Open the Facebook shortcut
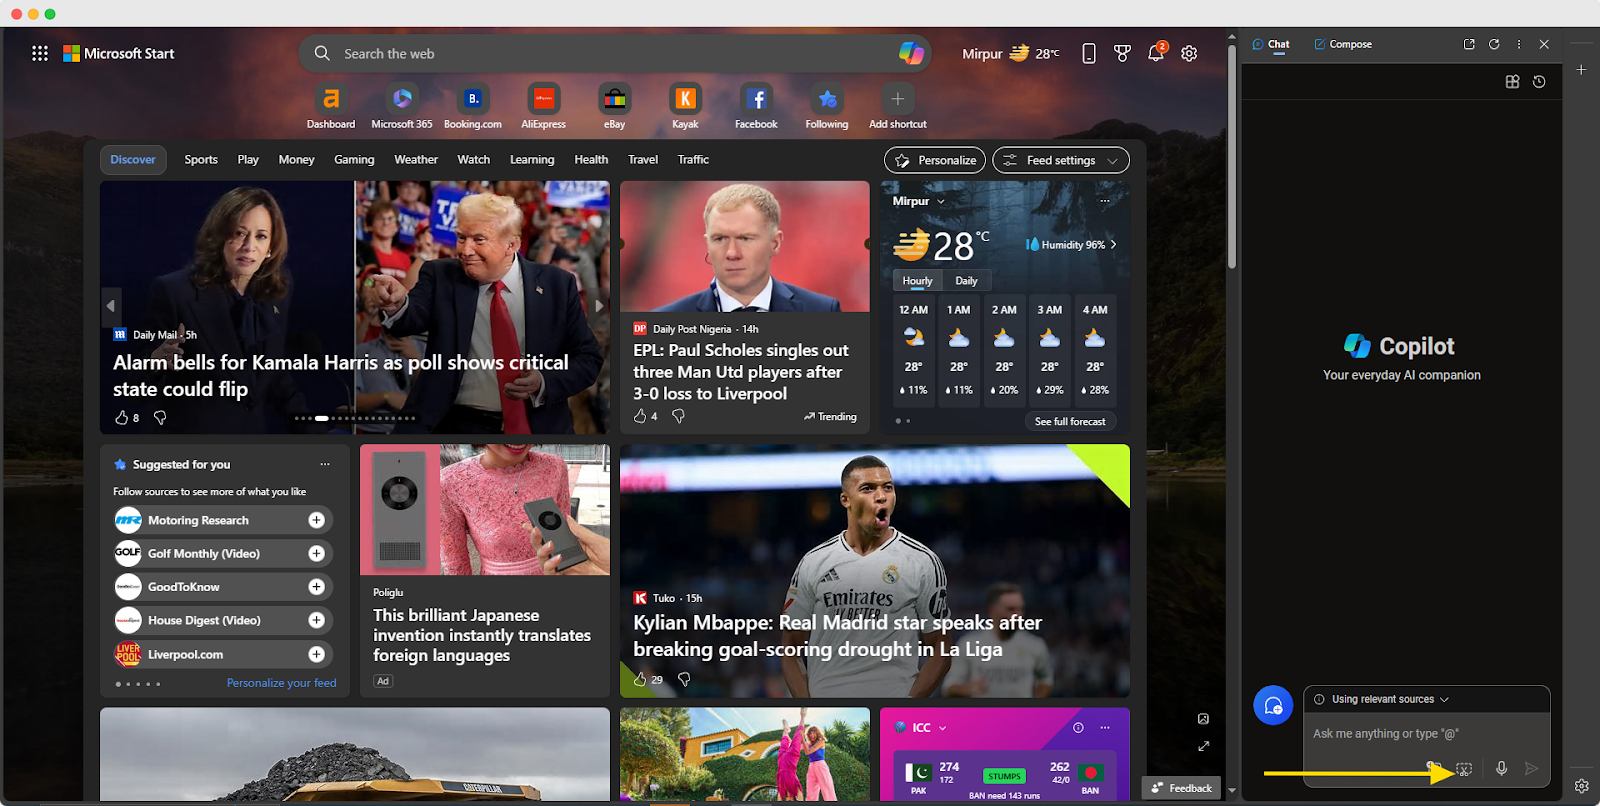The height and width of the screenshot is (806, 1600). (756, 106)
